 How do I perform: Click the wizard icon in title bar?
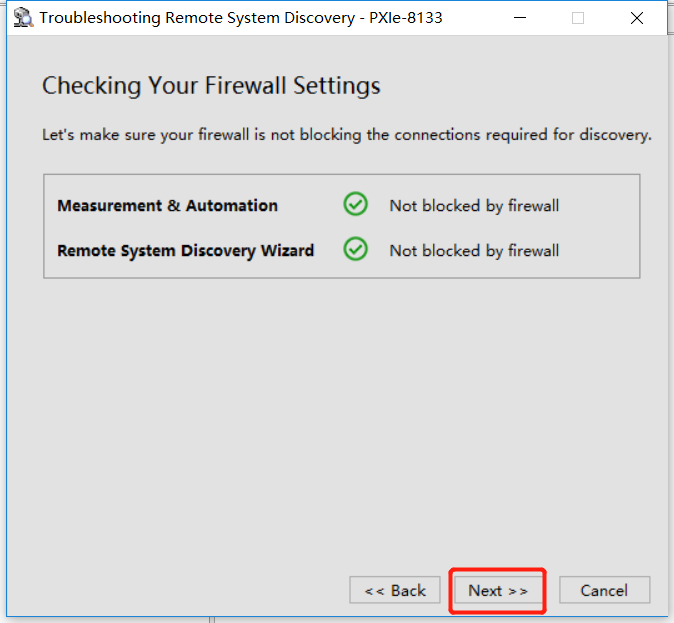pyautogui.click(x=23, y=18)
